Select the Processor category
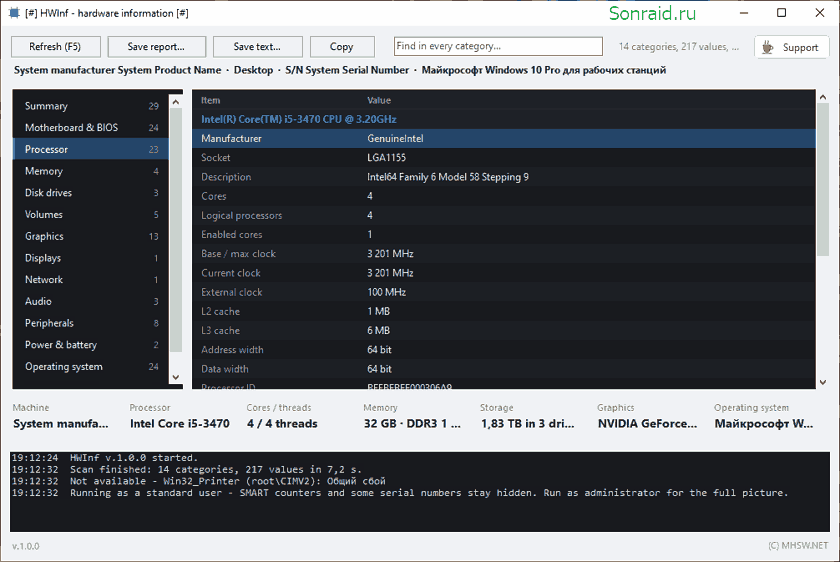The image size is (840, 562). [91, 149]
